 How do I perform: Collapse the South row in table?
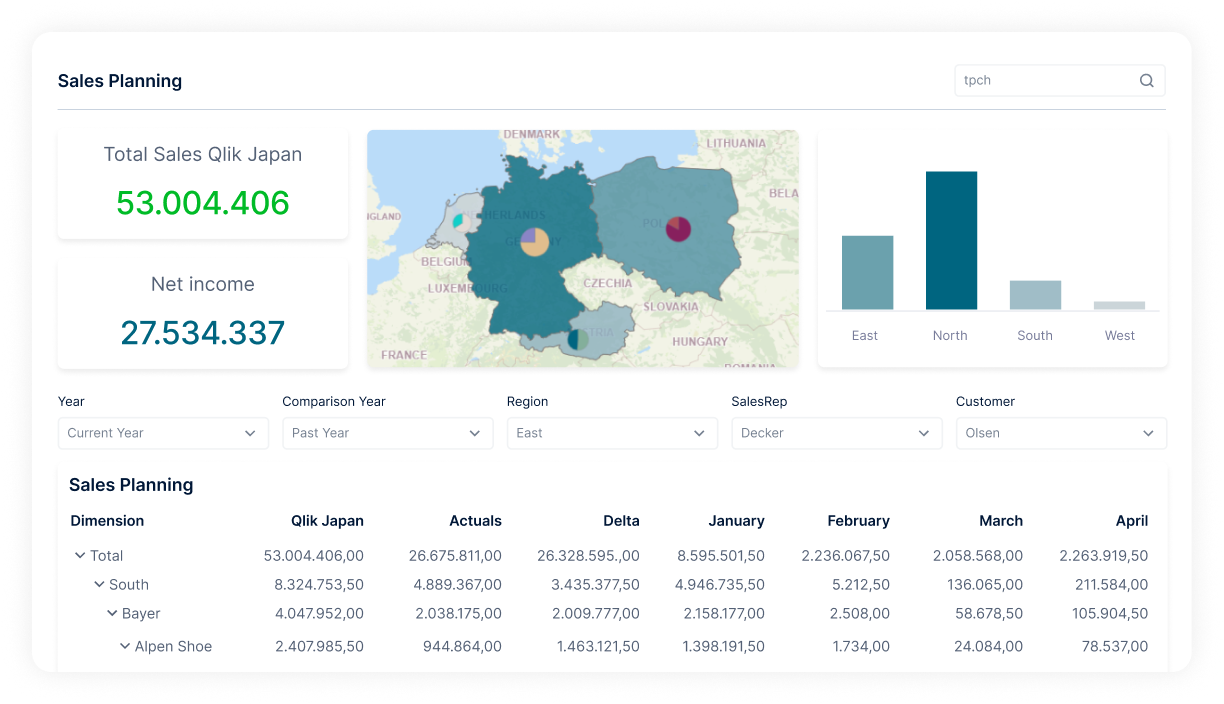click(x=99, y=585)
